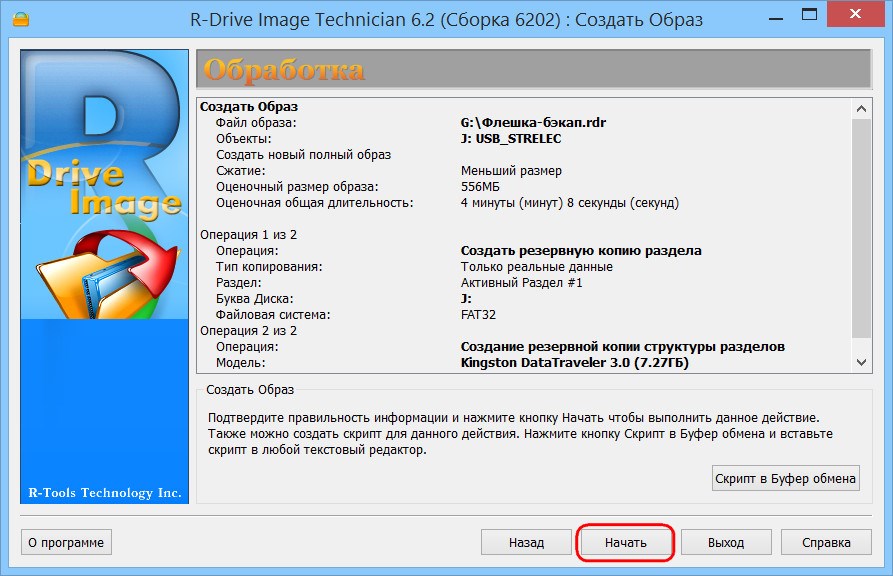
Task: Open the О программе dialog
Action: point(66,542)
